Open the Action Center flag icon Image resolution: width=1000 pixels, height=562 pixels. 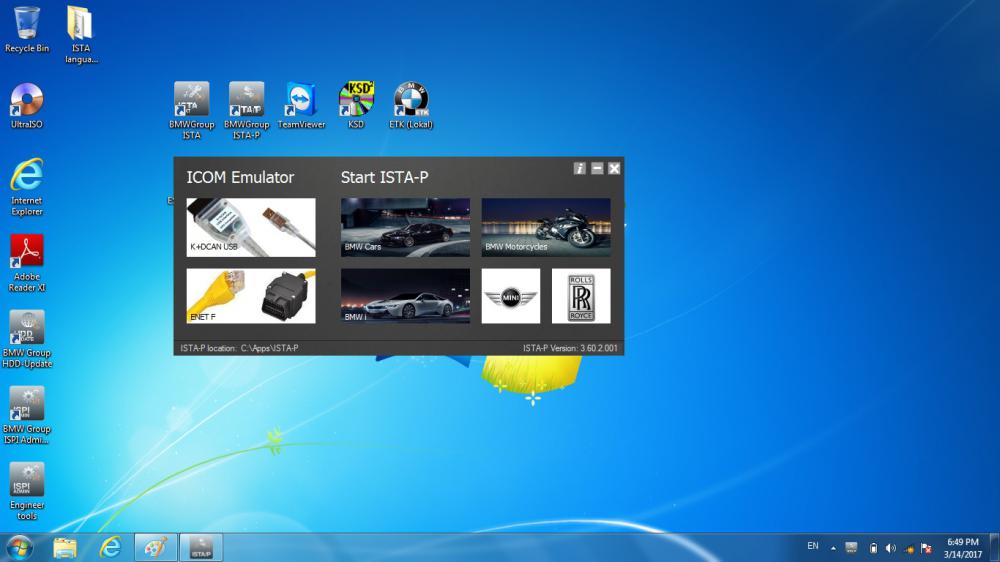click(x=926, y=548)
